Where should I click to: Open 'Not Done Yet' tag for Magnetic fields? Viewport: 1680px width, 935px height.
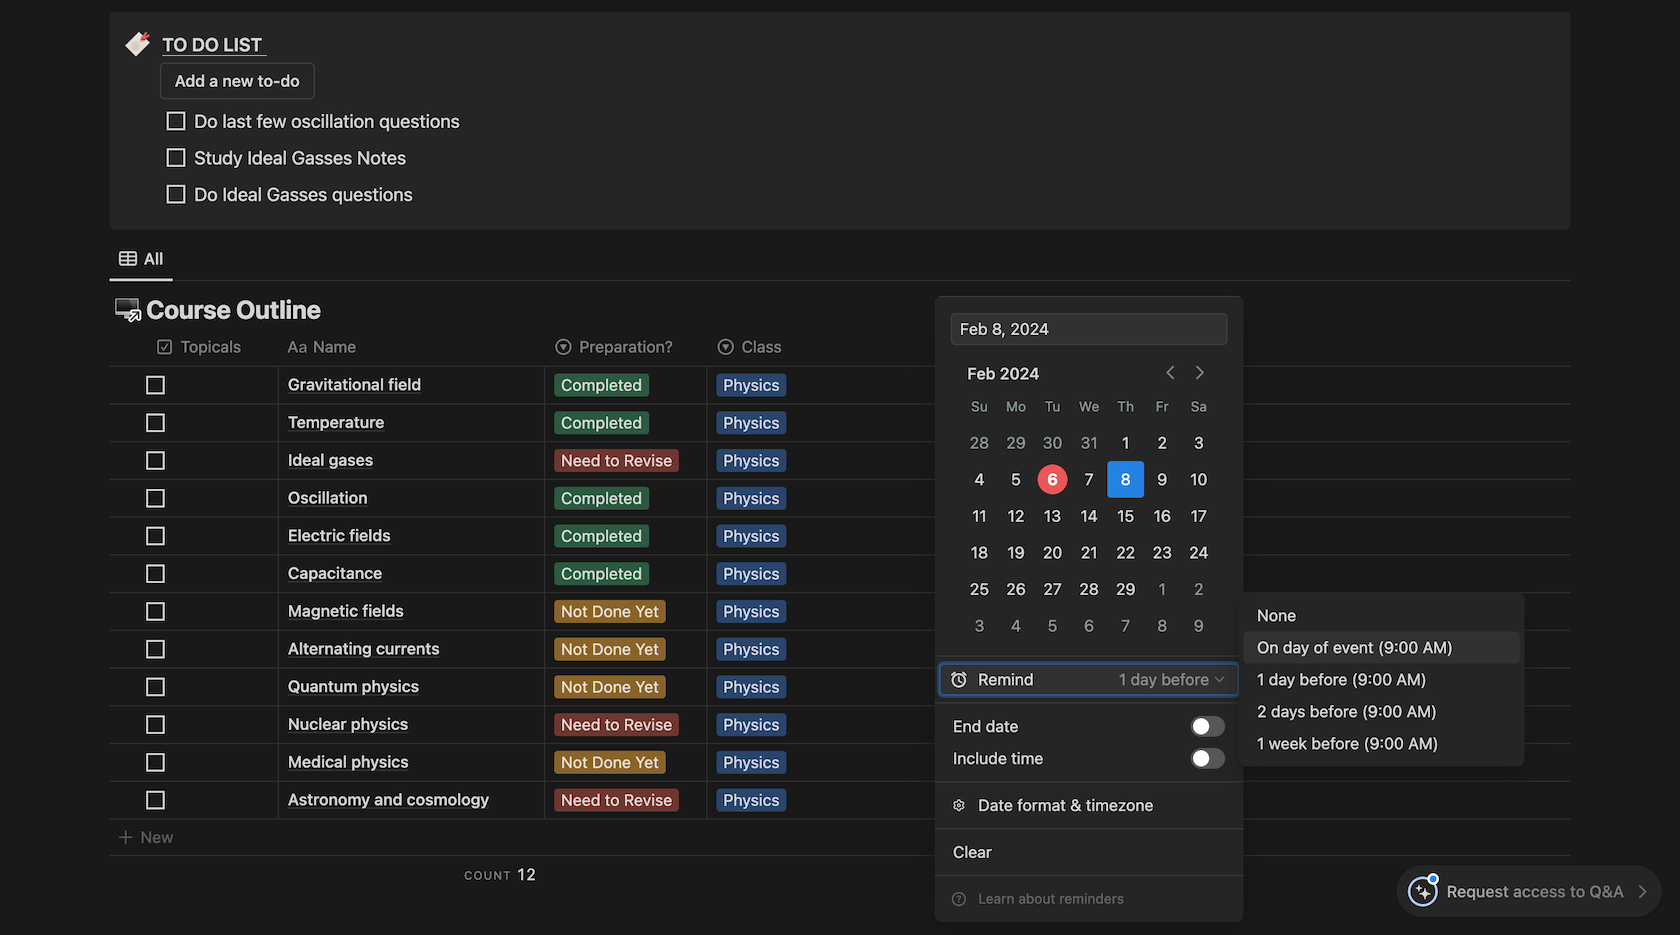[610, 612]
